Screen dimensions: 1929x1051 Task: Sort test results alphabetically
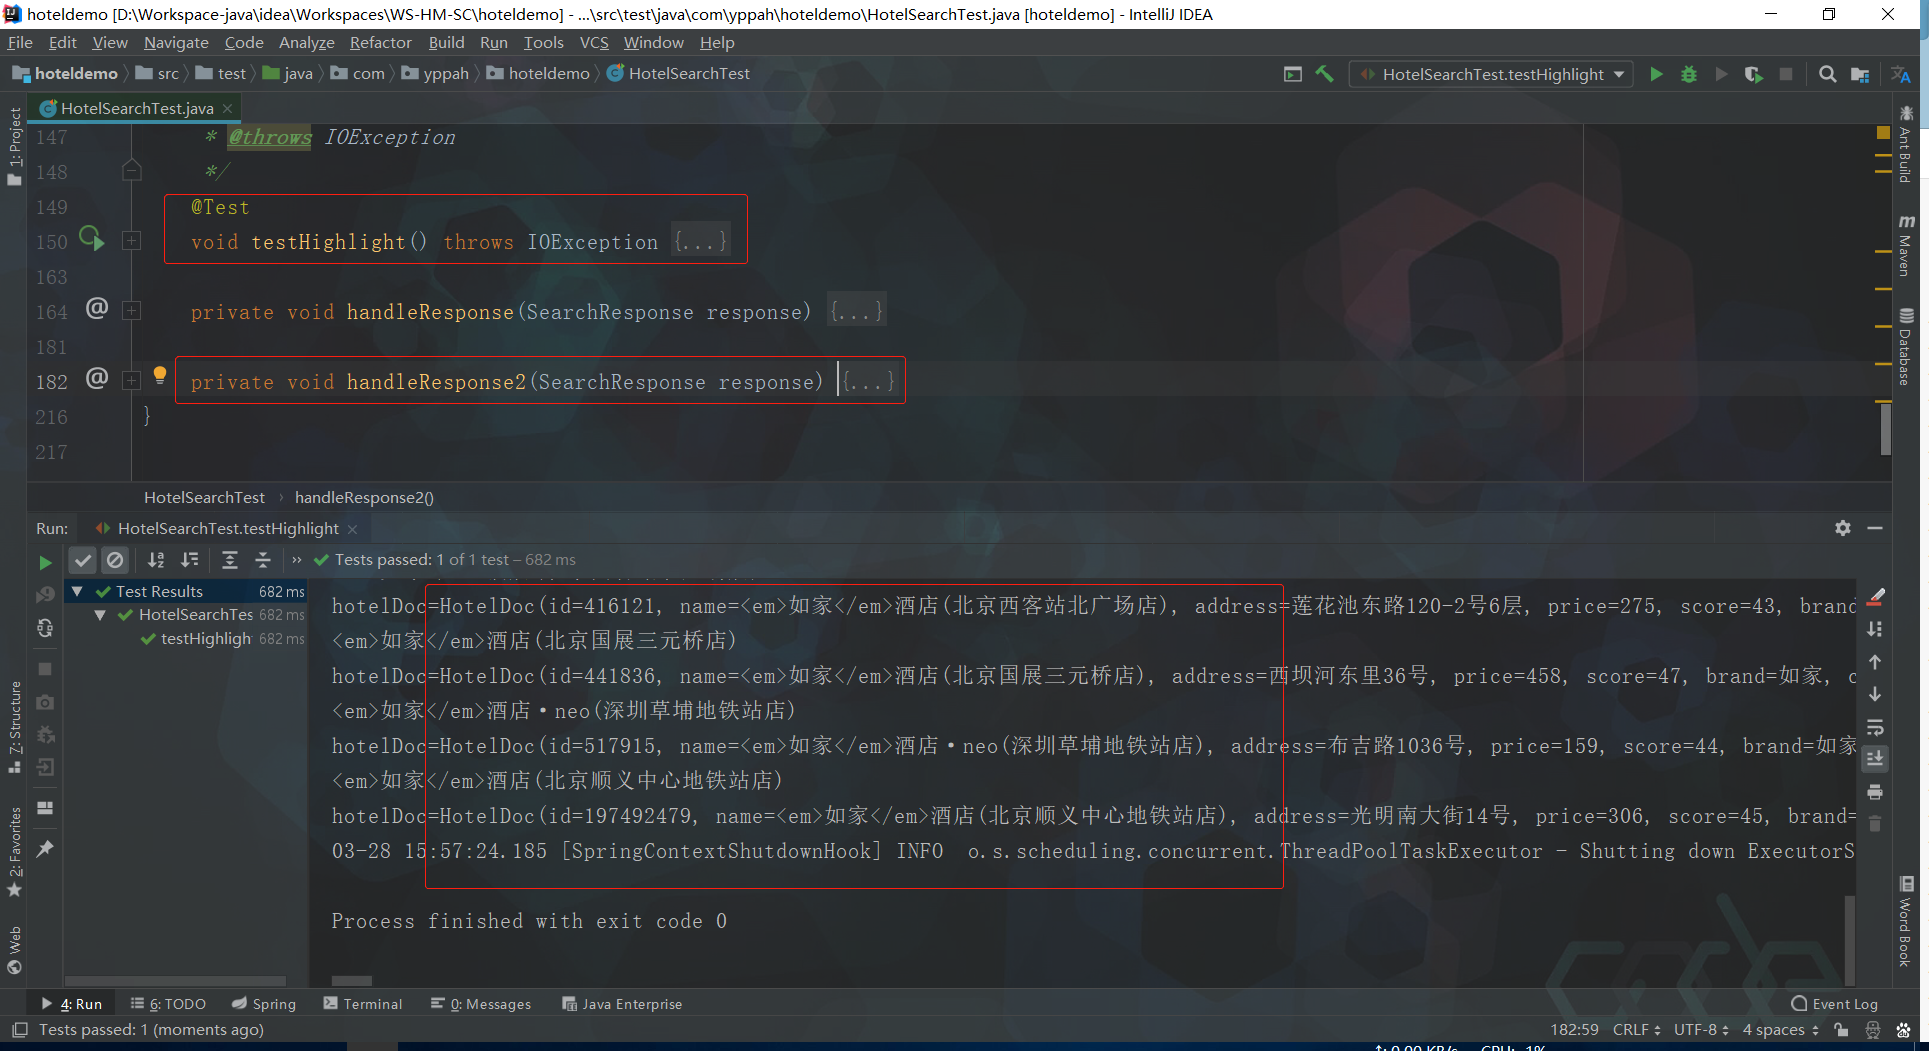pos(156,560)
